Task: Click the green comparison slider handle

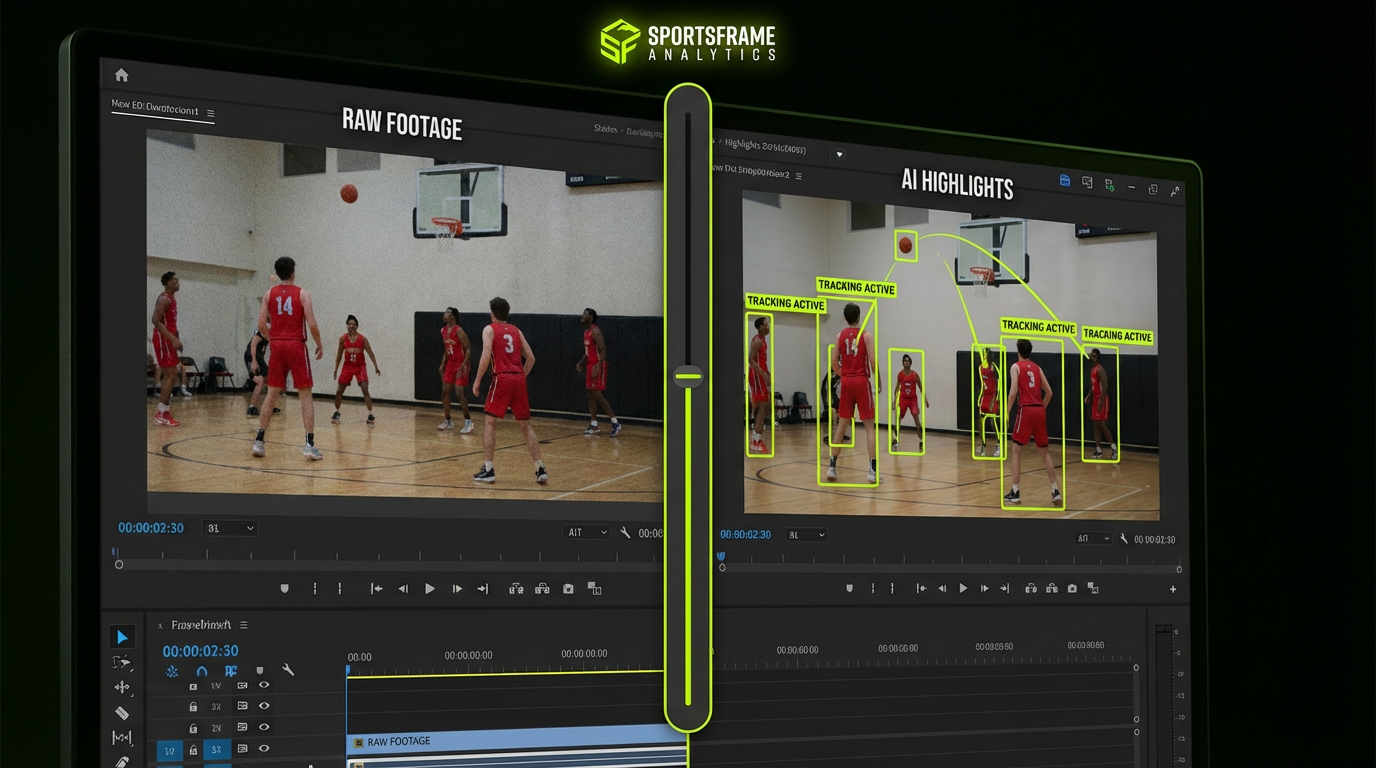Action: (688, 377)
